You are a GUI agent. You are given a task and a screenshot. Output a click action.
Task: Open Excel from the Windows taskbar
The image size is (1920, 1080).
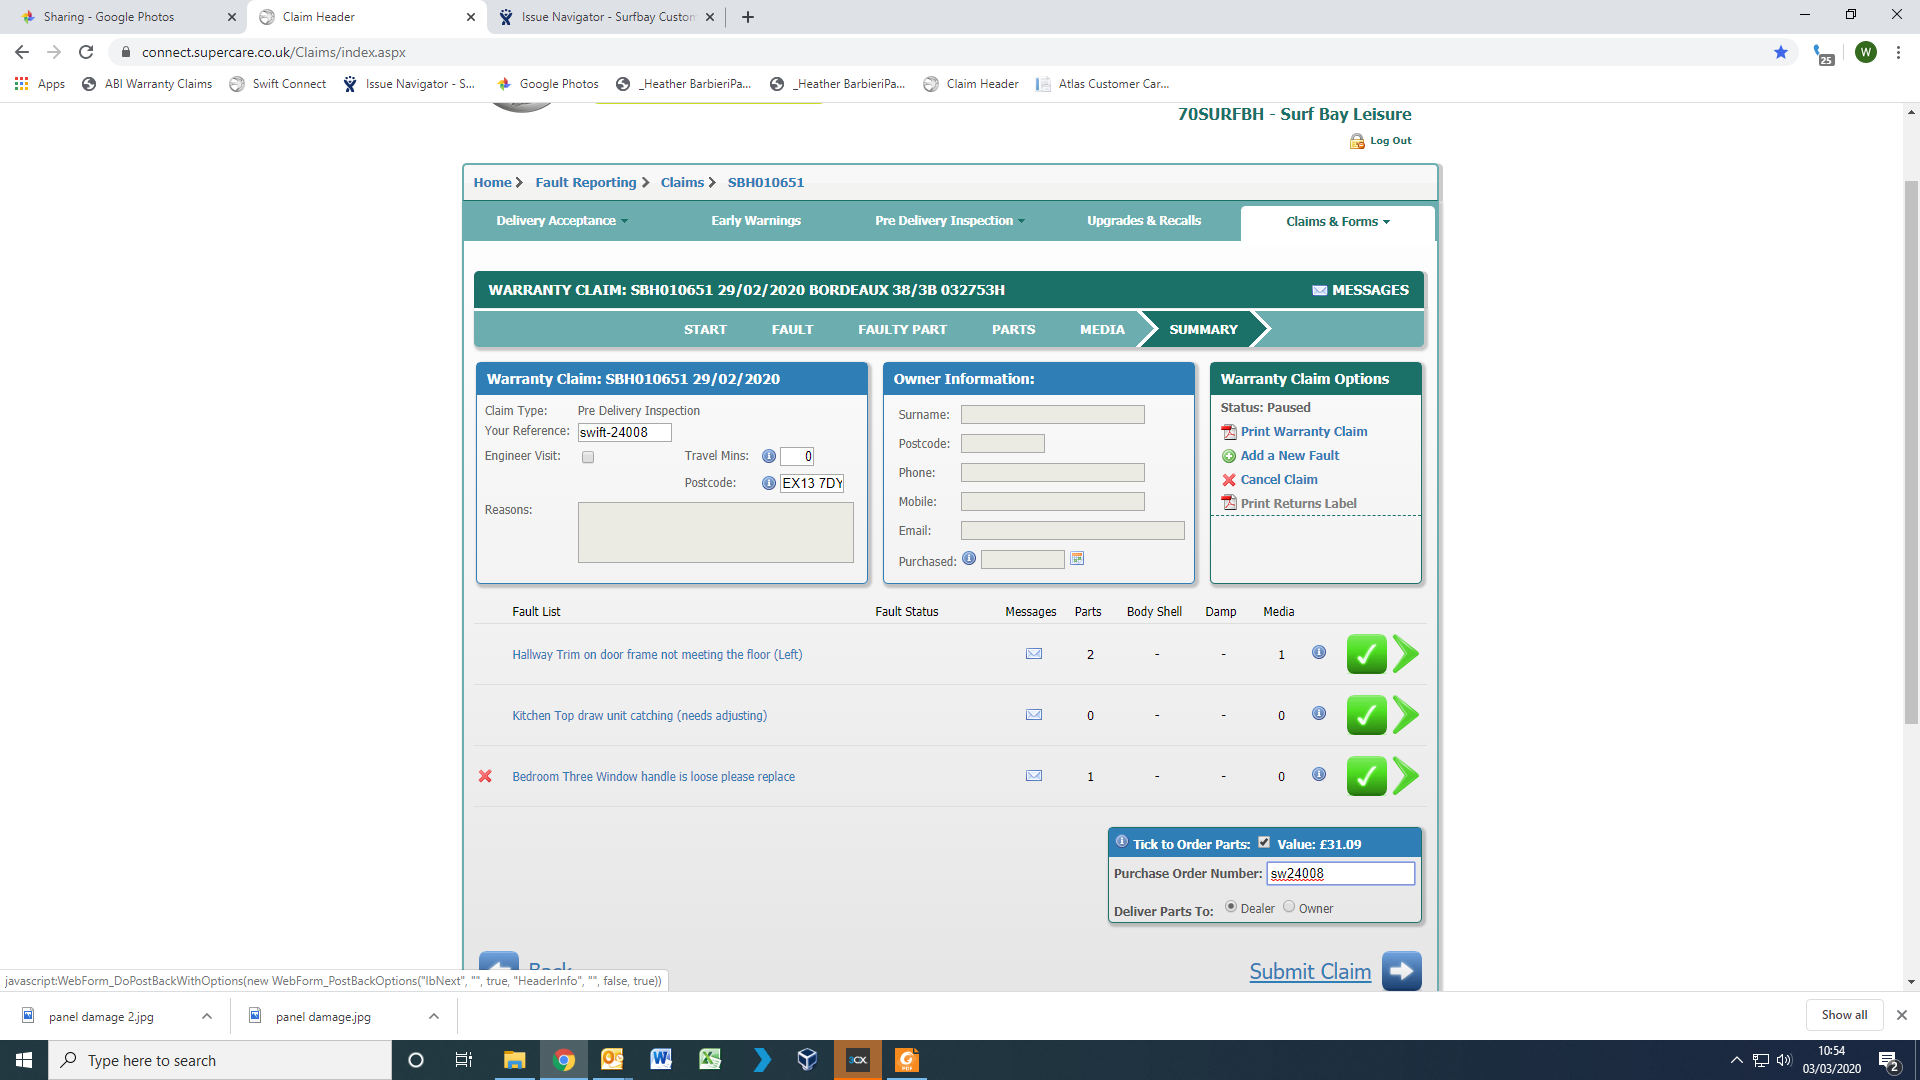pos(710,1060)
